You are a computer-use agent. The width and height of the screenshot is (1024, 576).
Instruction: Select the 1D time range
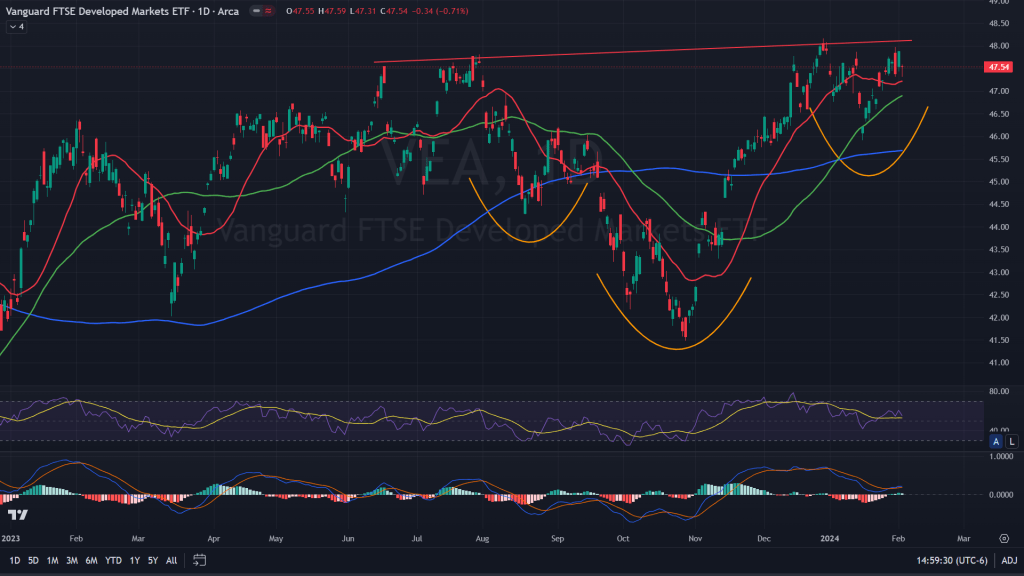pos(15,560)
